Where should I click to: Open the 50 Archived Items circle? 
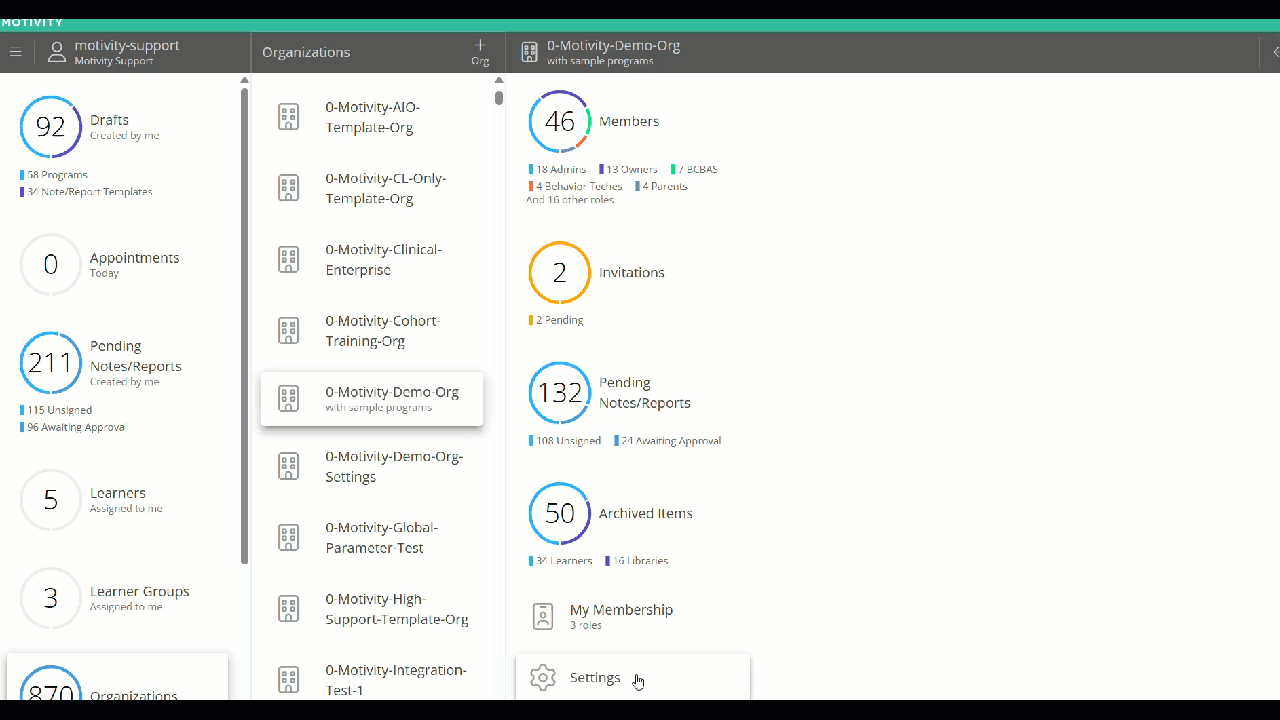click(x=560, y=513)
